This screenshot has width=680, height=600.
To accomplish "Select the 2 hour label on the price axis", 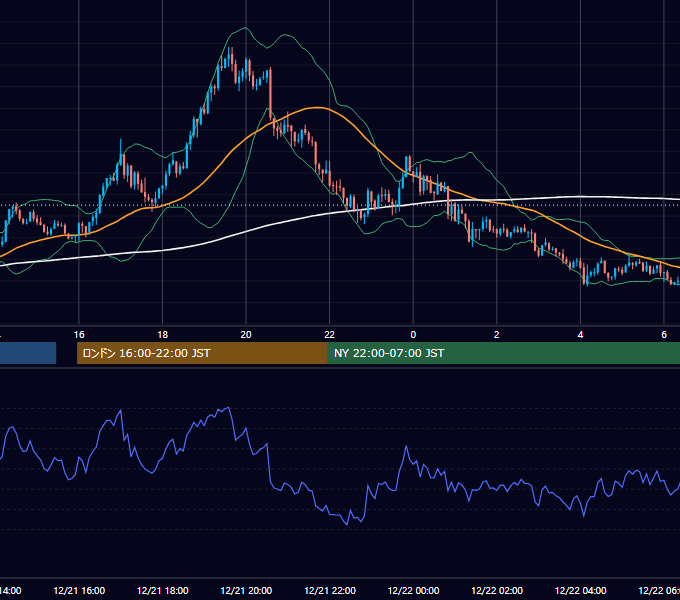I will coord(497,335).
